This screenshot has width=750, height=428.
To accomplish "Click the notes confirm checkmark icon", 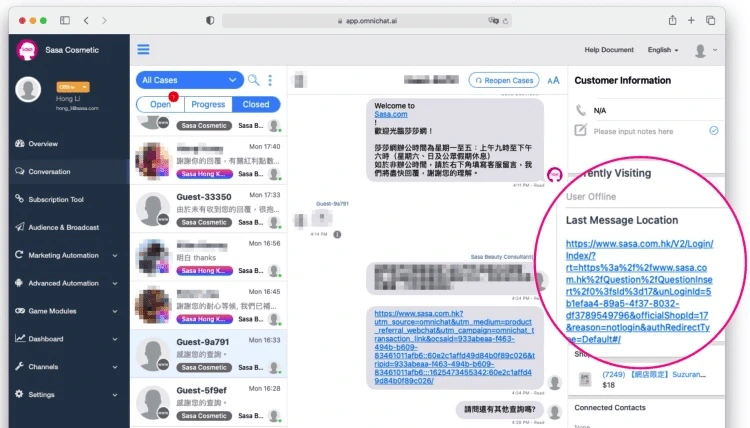I will coord(714,131).
